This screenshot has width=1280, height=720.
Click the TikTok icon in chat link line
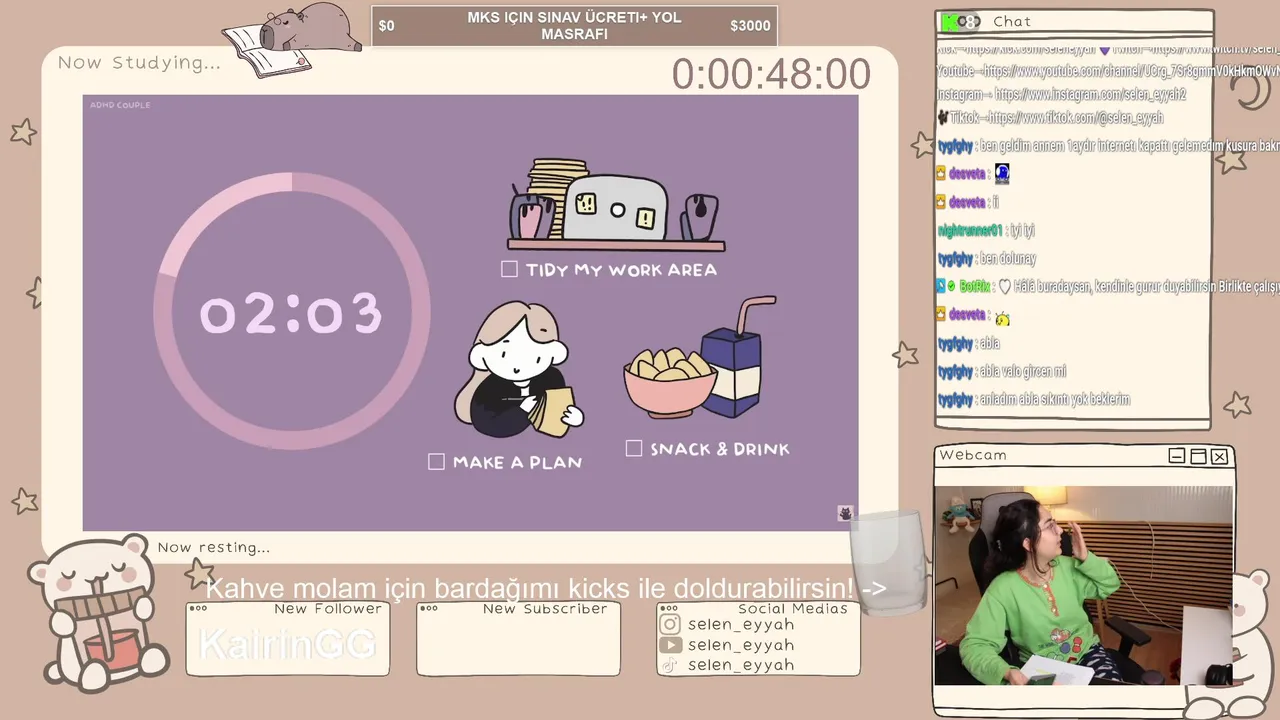coord(942,118)
